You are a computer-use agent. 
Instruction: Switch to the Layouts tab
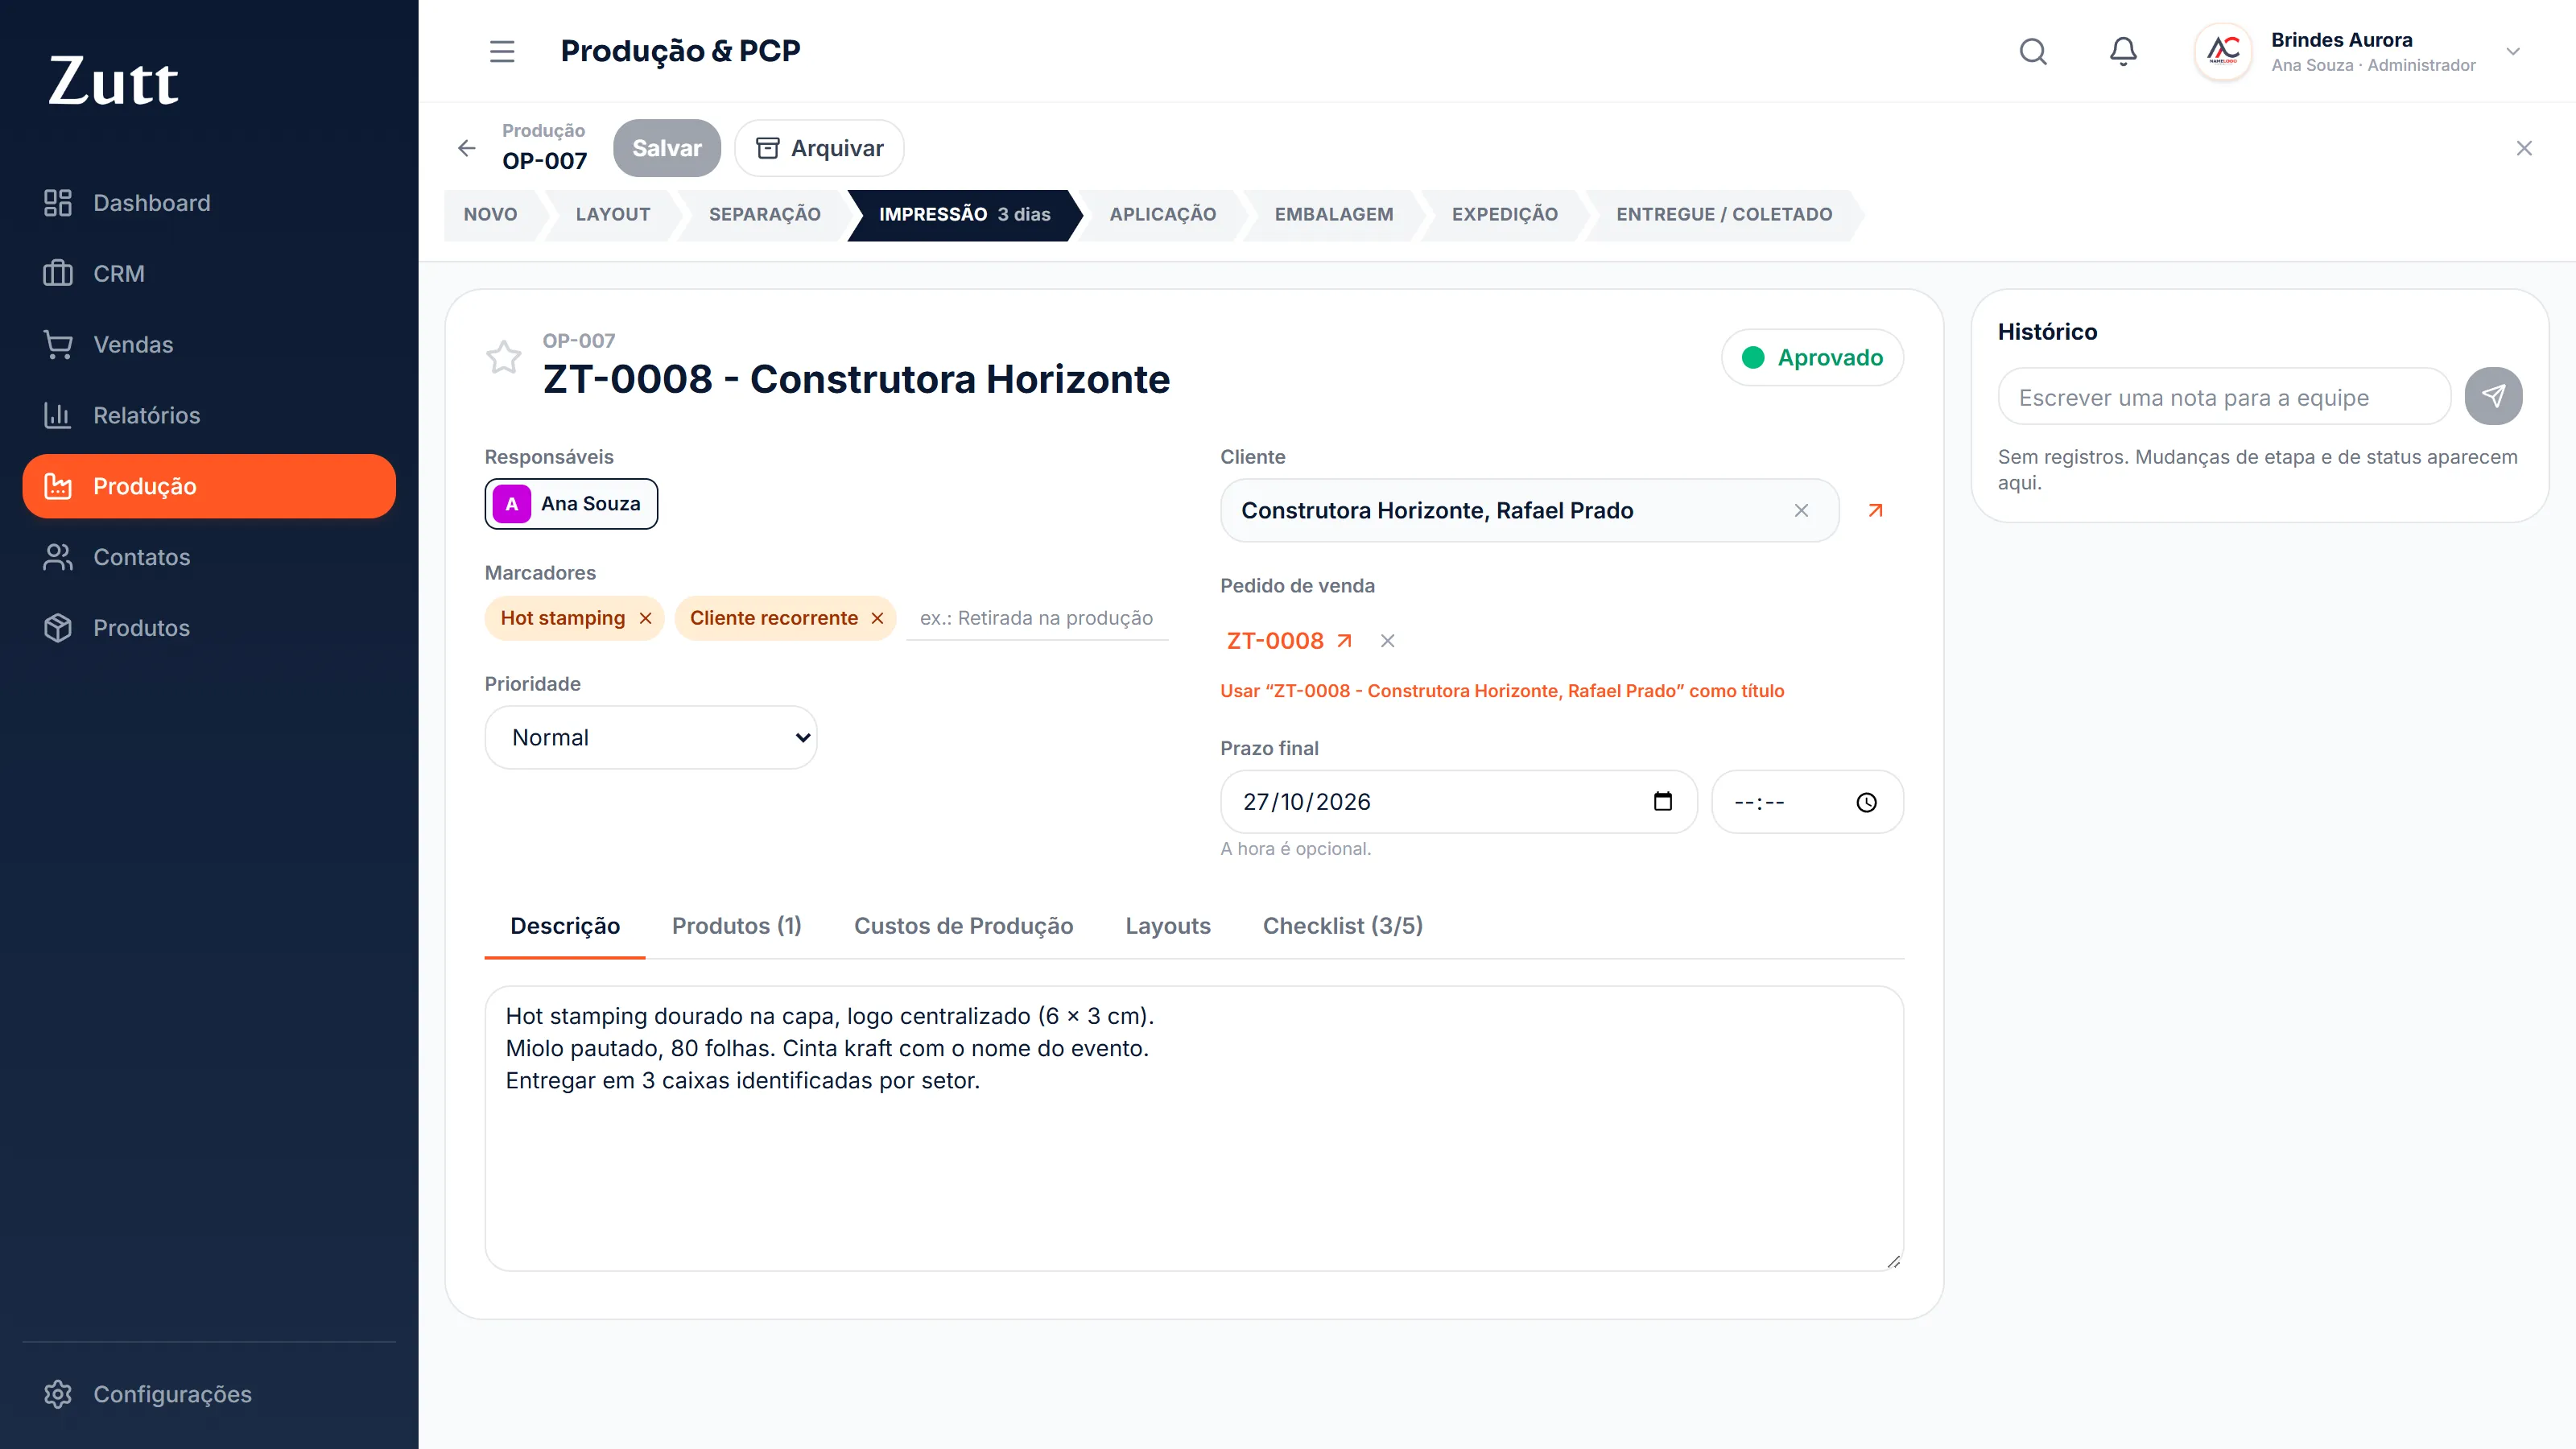(1167, 926)
